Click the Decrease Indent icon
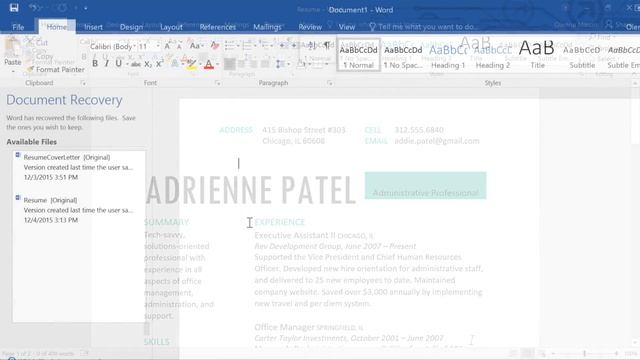 (x=282, y=46)
